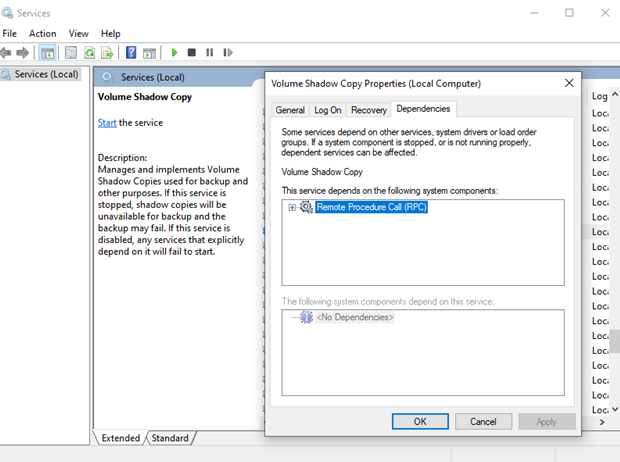Switch to the General tab
This screenshot has height=462, width=620.
tap(290, 110)
